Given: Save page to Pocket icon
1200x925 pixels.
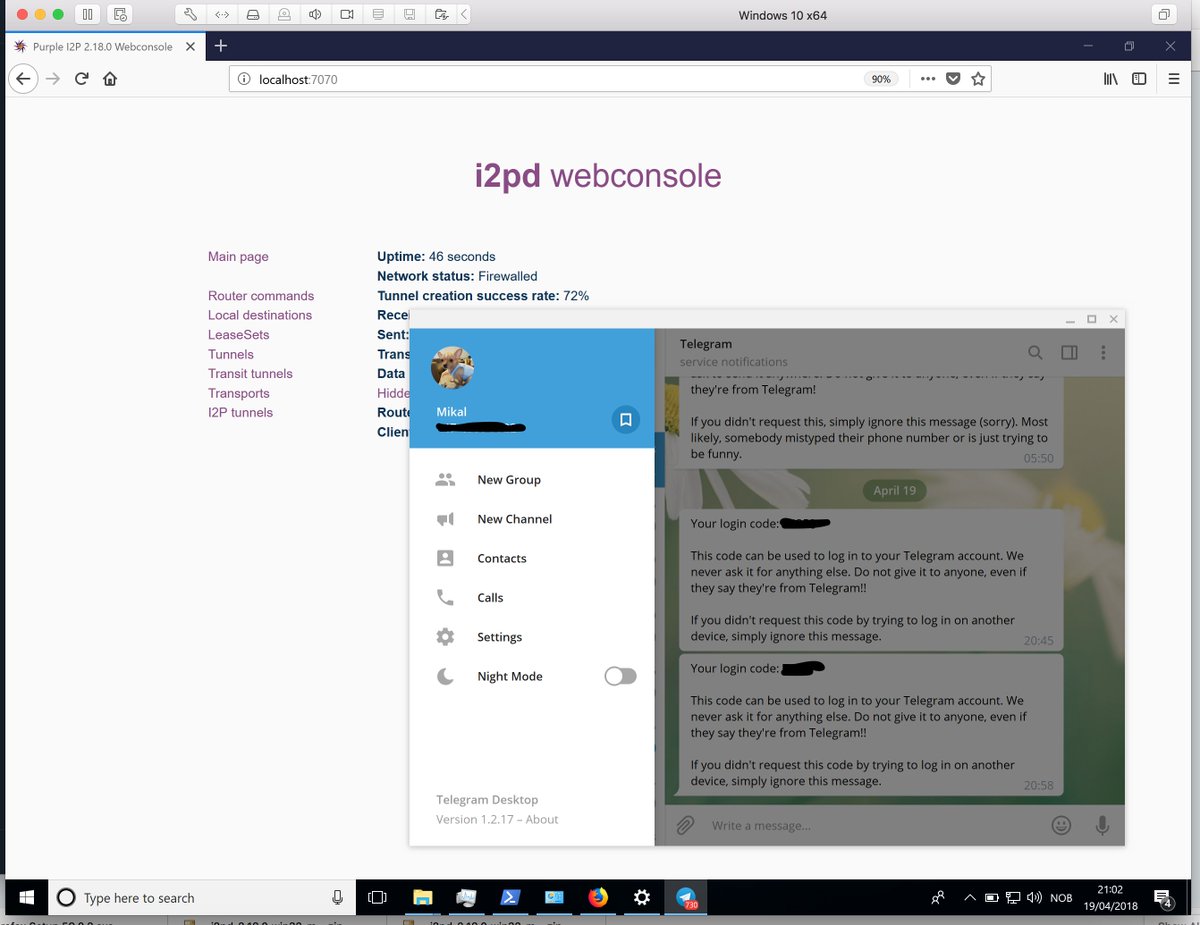Looking at the screenshot, I should [x=953, y=79].
